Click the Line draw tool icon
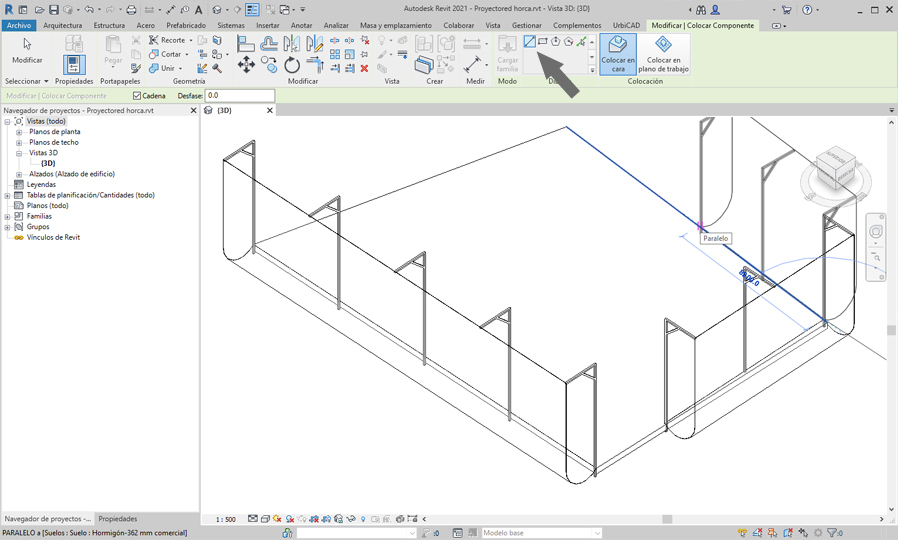The height and width of the screenshot is (540, 898). point(530,42)
